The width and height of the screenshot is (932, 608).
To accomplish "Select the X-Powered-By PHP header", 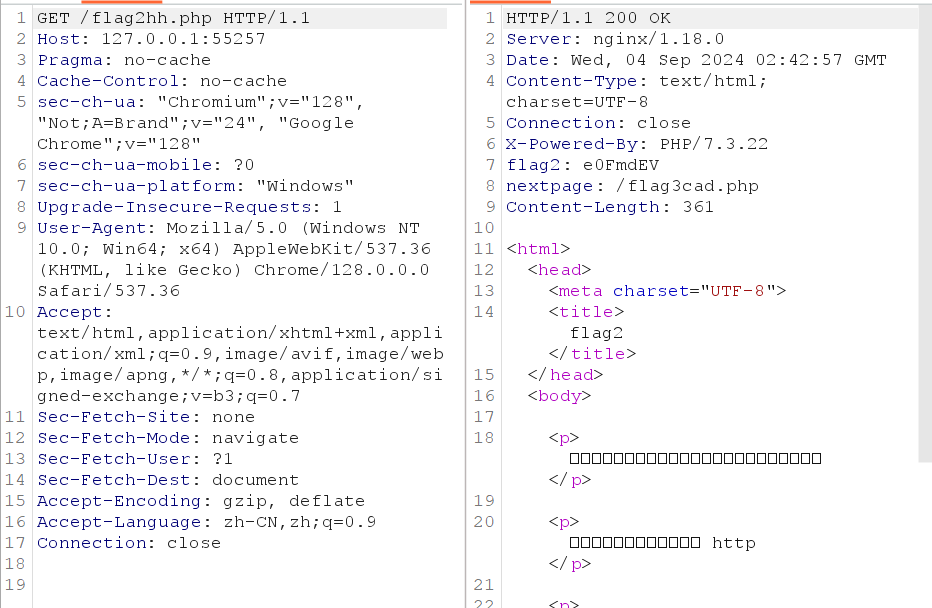I will click(636, 144).
